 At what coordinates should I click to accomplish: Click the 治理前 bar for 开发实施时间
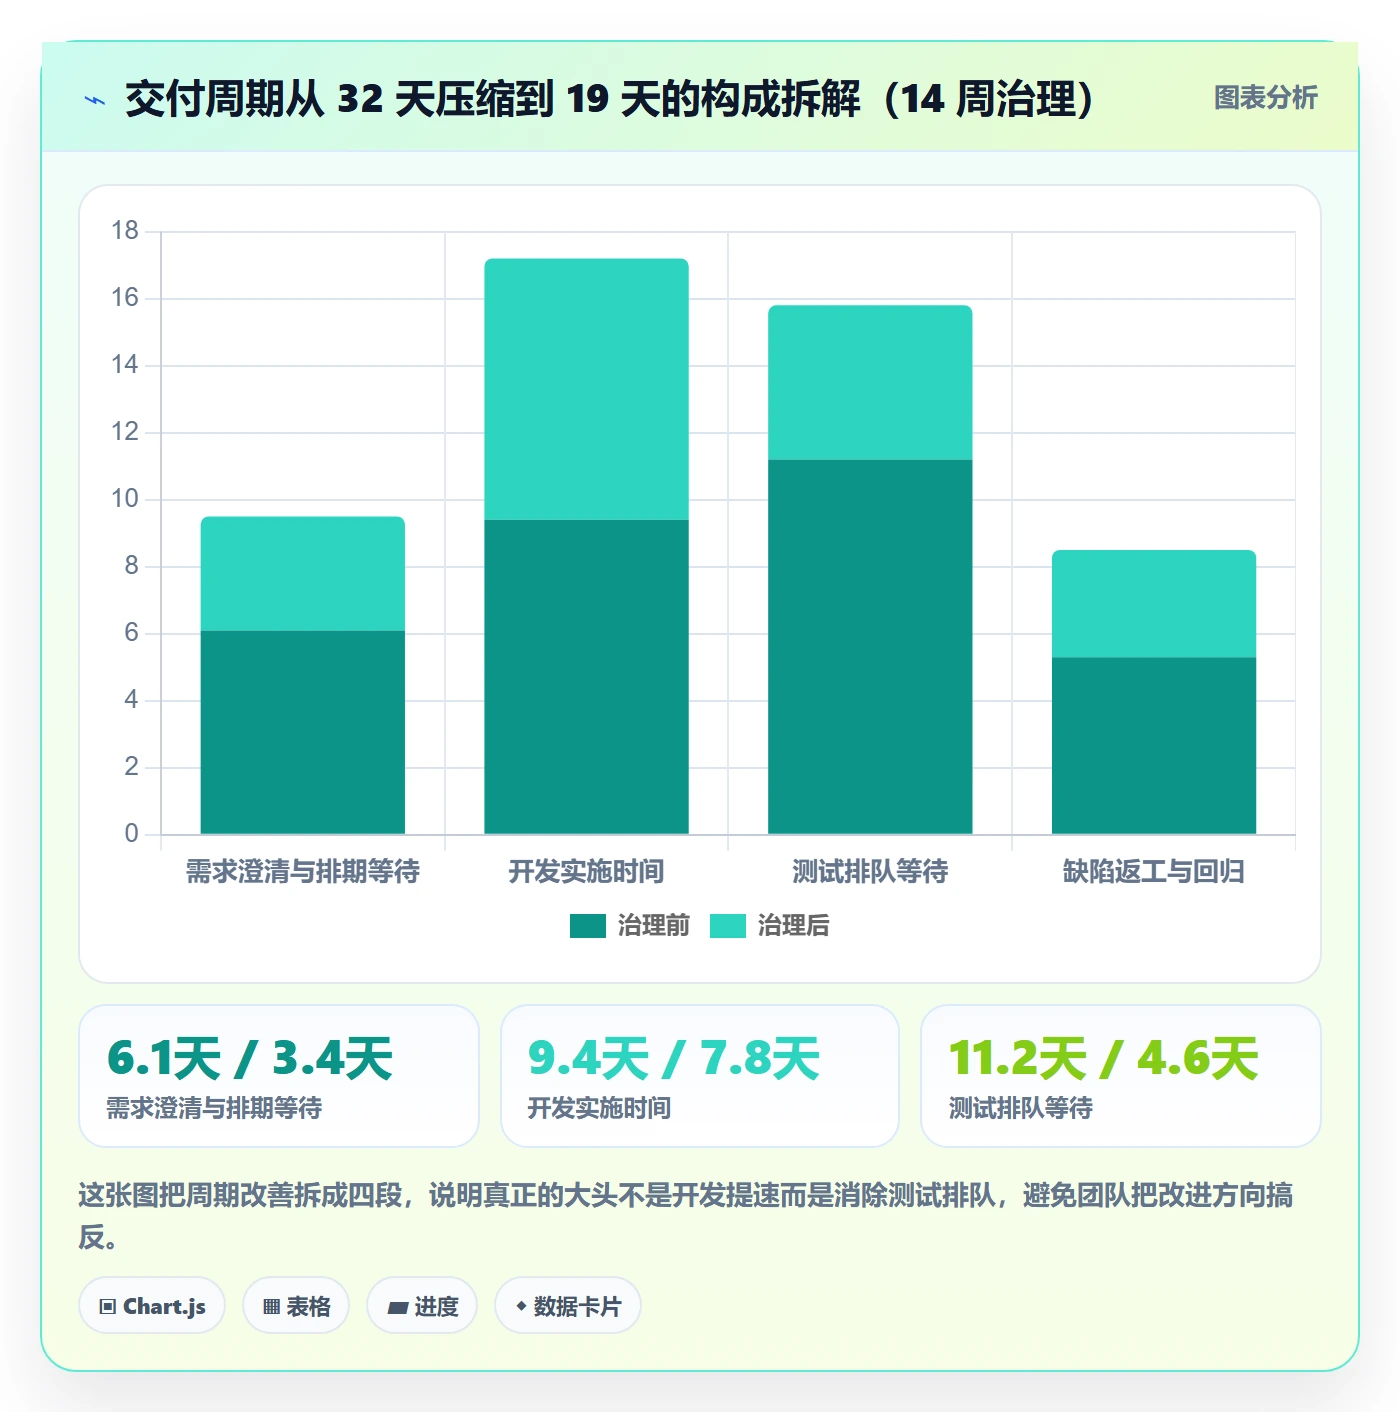click(587, 677)
